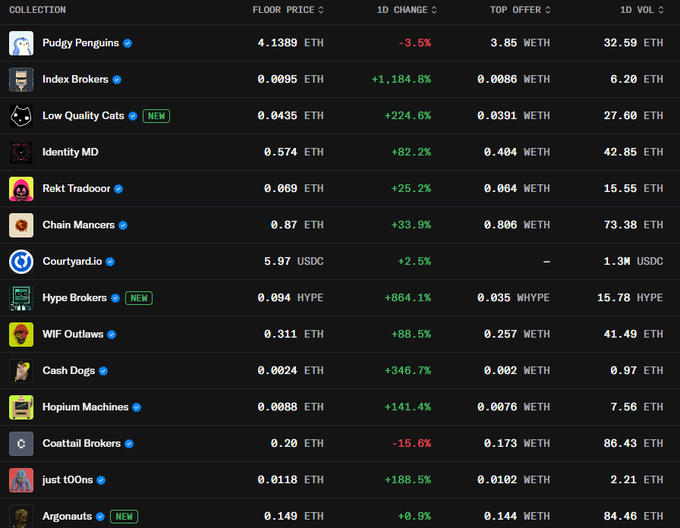The width and height of the screenshot is (680, 528).
Task: Click the +346.7% change value
Action: click(x=408, y=371)
